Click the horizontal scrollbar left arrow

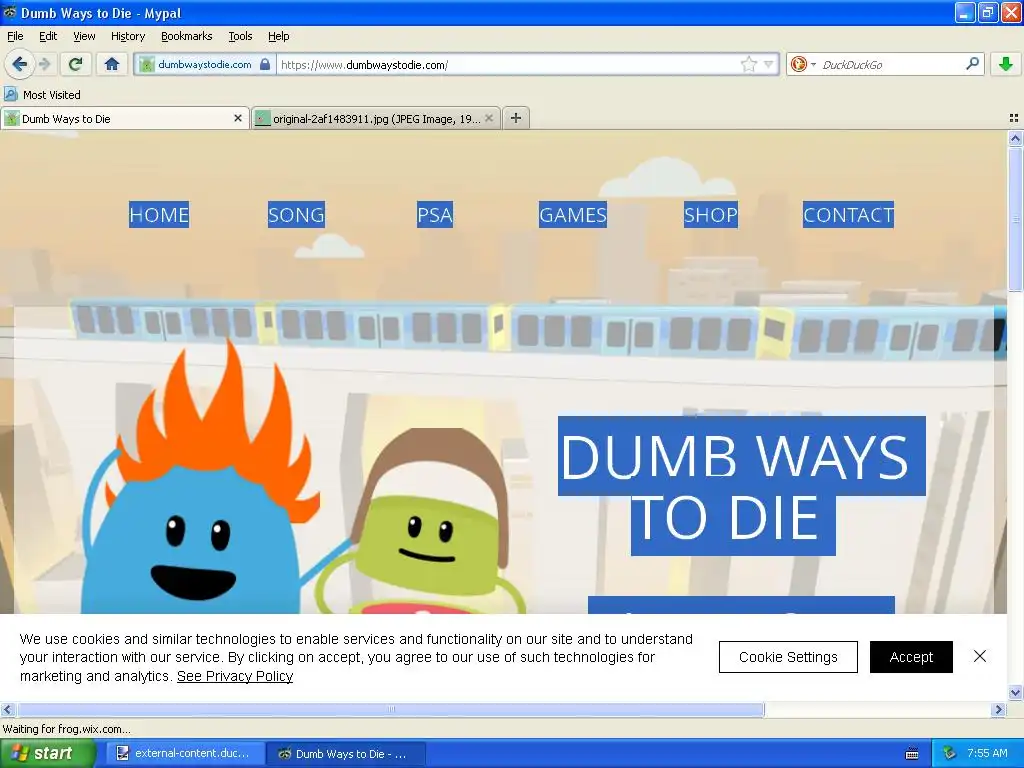[7, 709]
